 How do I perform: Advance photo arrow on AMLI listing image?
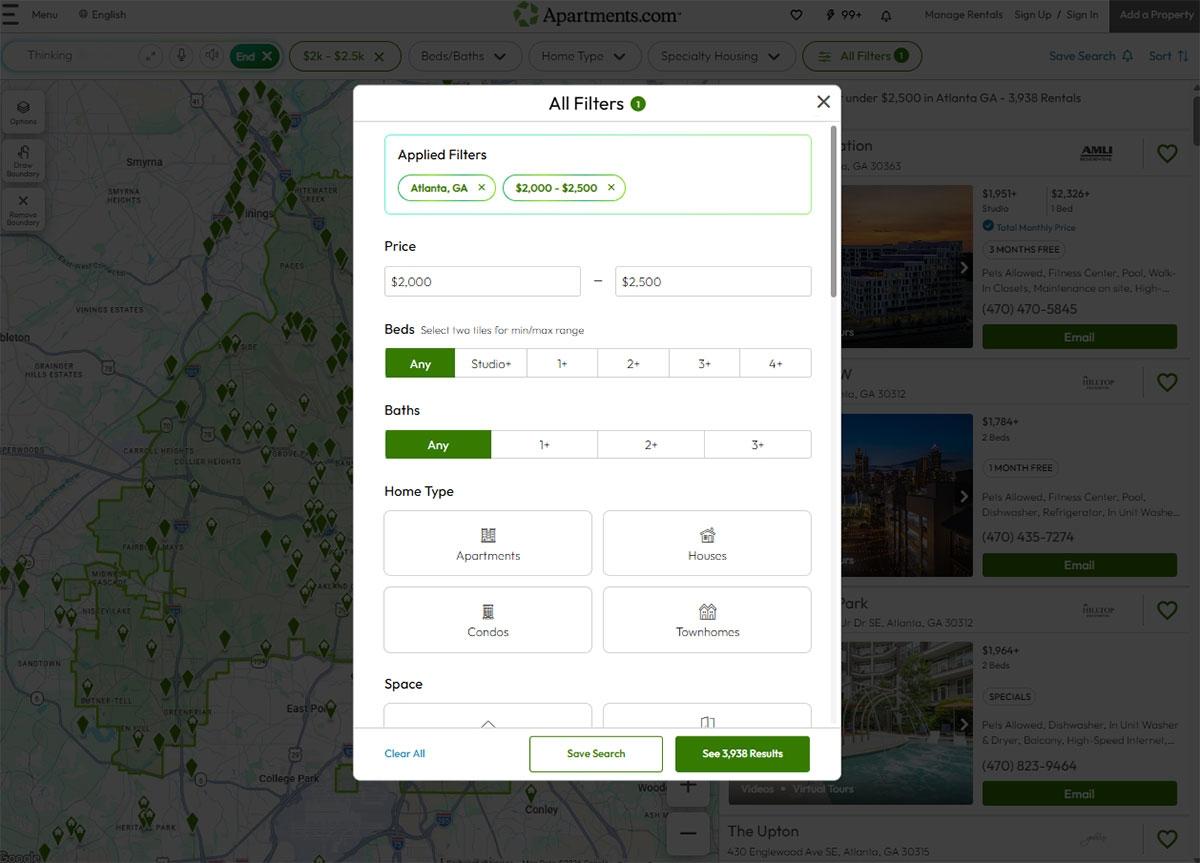[964, 267]
